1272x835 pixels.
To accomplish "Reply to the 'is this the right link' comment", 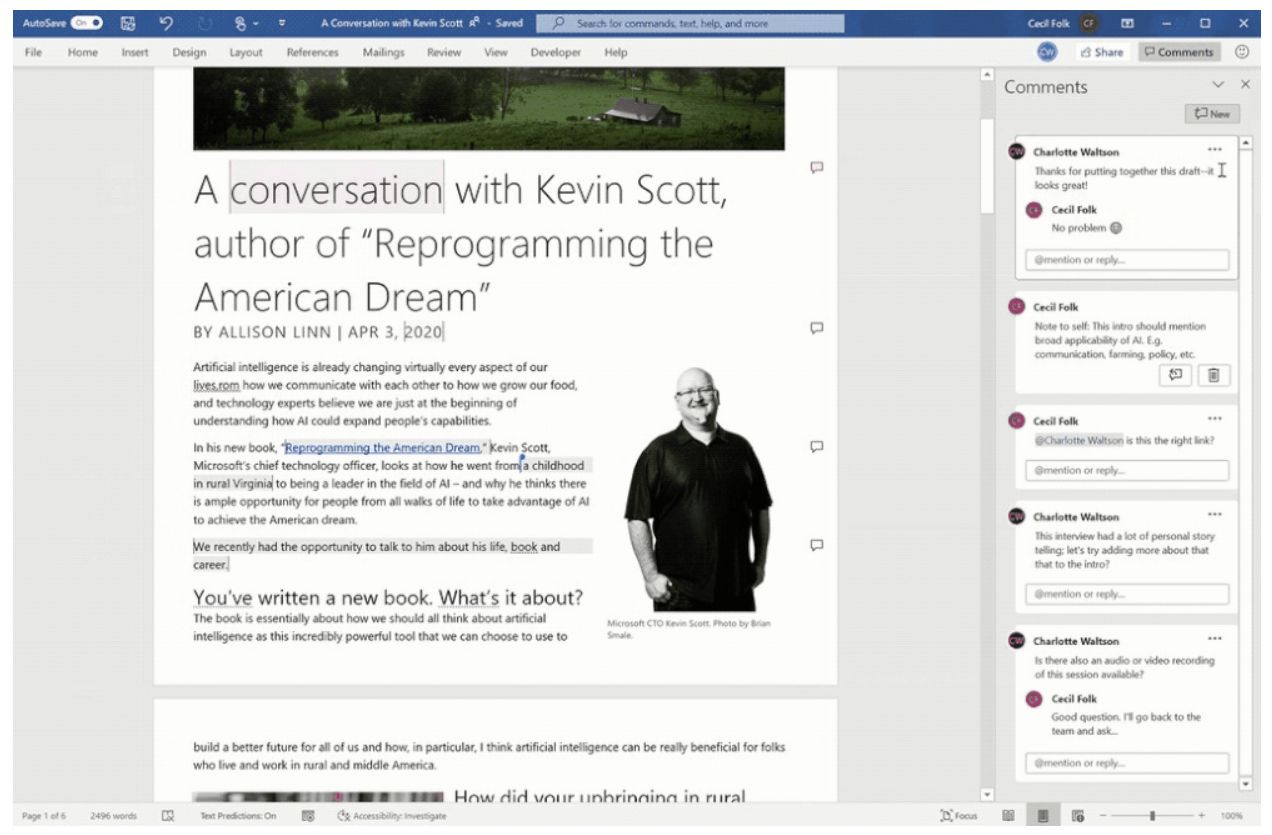I will [1127, 470].
